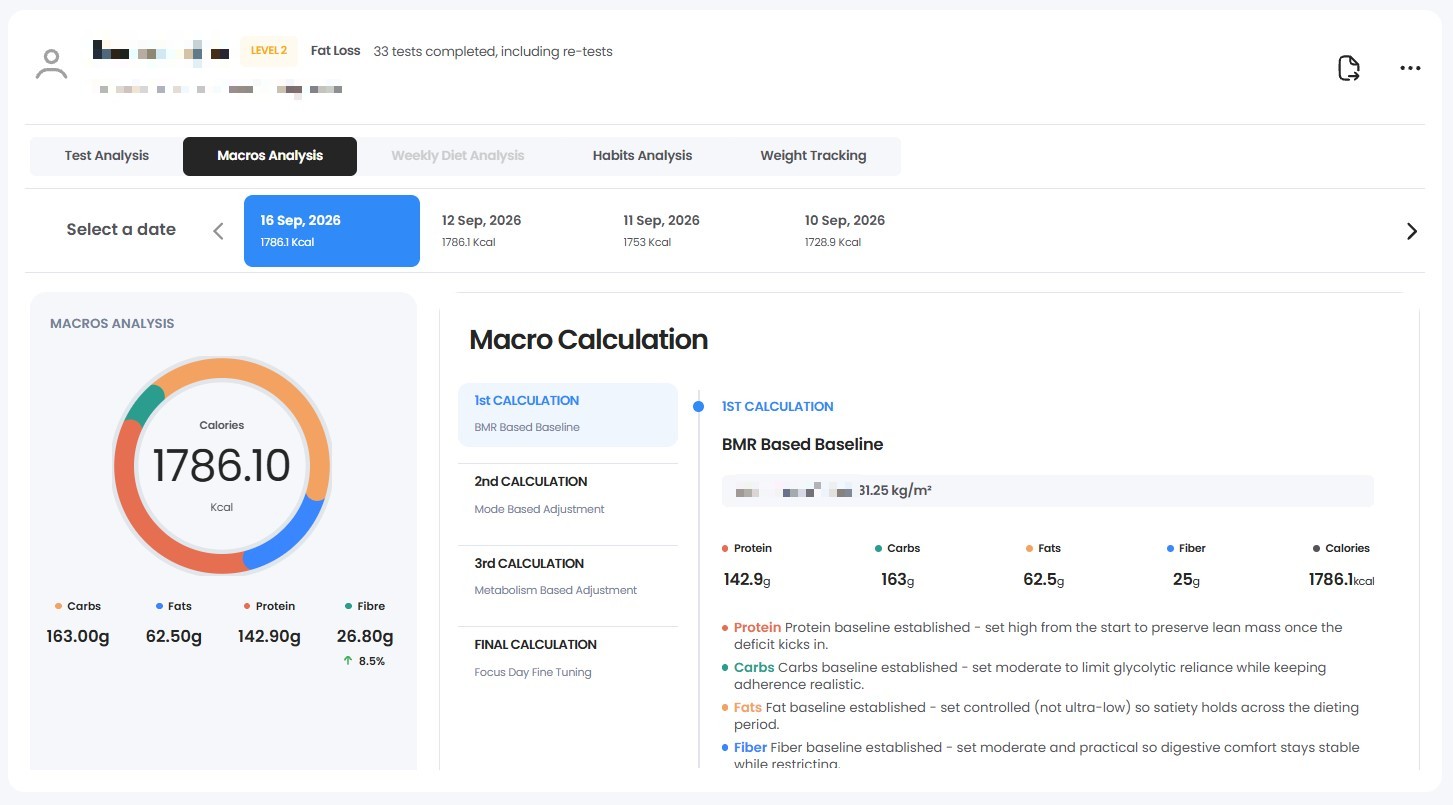Click the 142.9g Protein baseline value
Viewport: 1453px width, 805px height.
coord(747,580)
